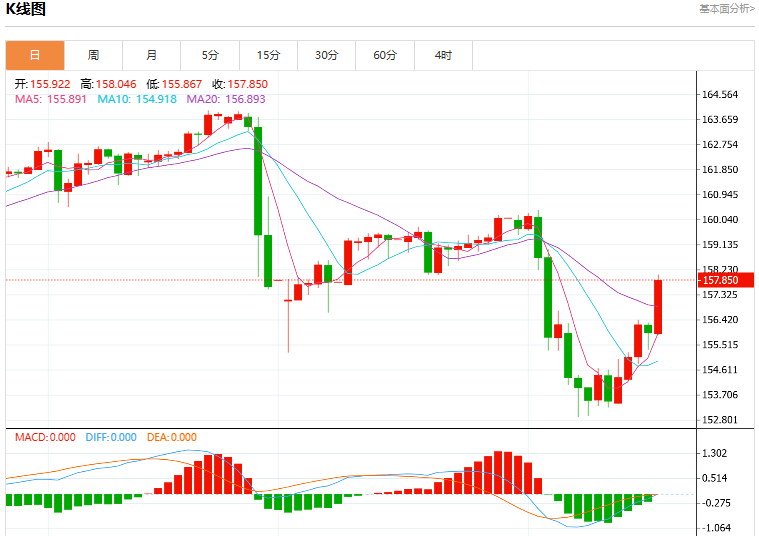The width and height of the screenshot is (759, 536).
Task: Open the 30分 interval tab
Action: click(327, 55)
